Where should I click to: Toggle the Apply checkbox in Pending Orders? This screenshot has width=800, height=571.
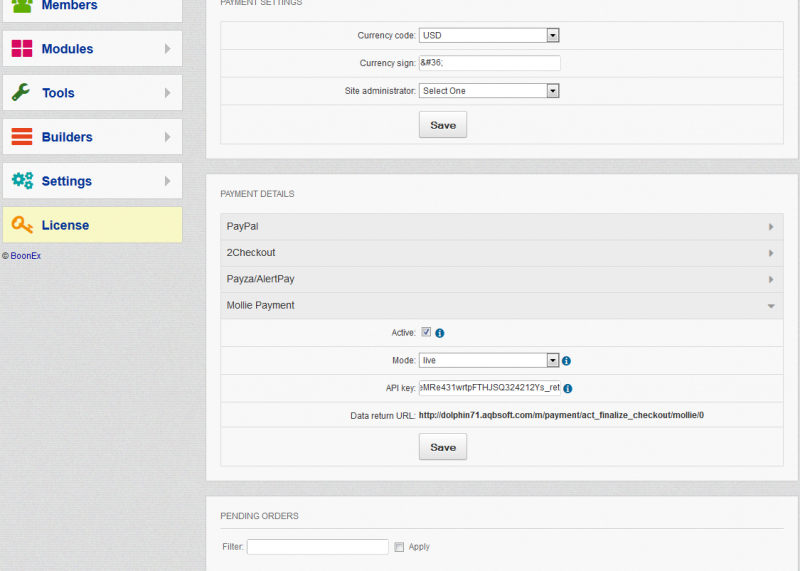tap(399, 547)
